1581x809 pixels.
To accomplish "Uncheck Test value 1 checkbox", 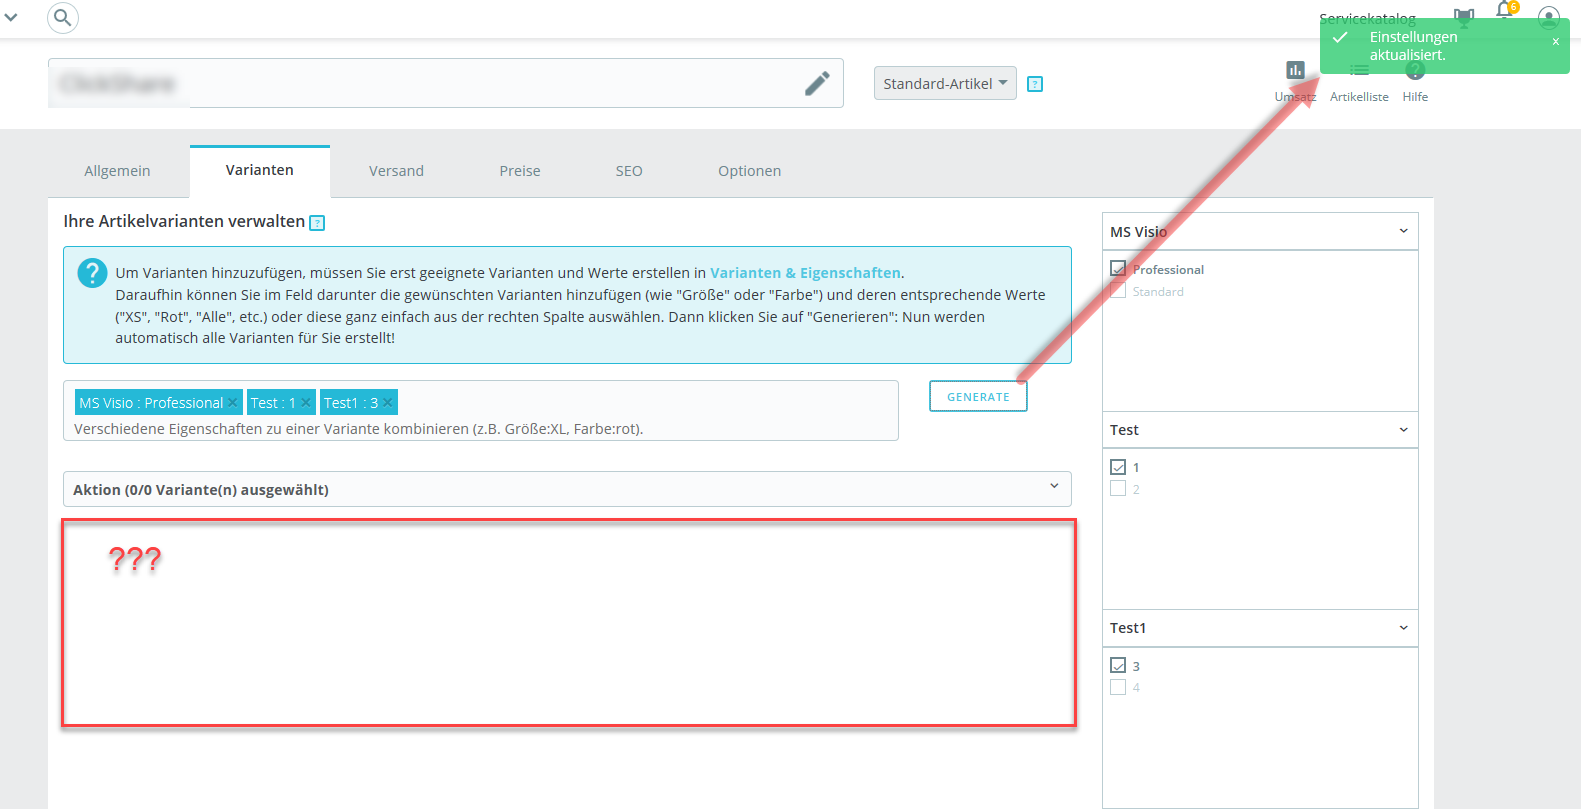I will pos(1118,467).
